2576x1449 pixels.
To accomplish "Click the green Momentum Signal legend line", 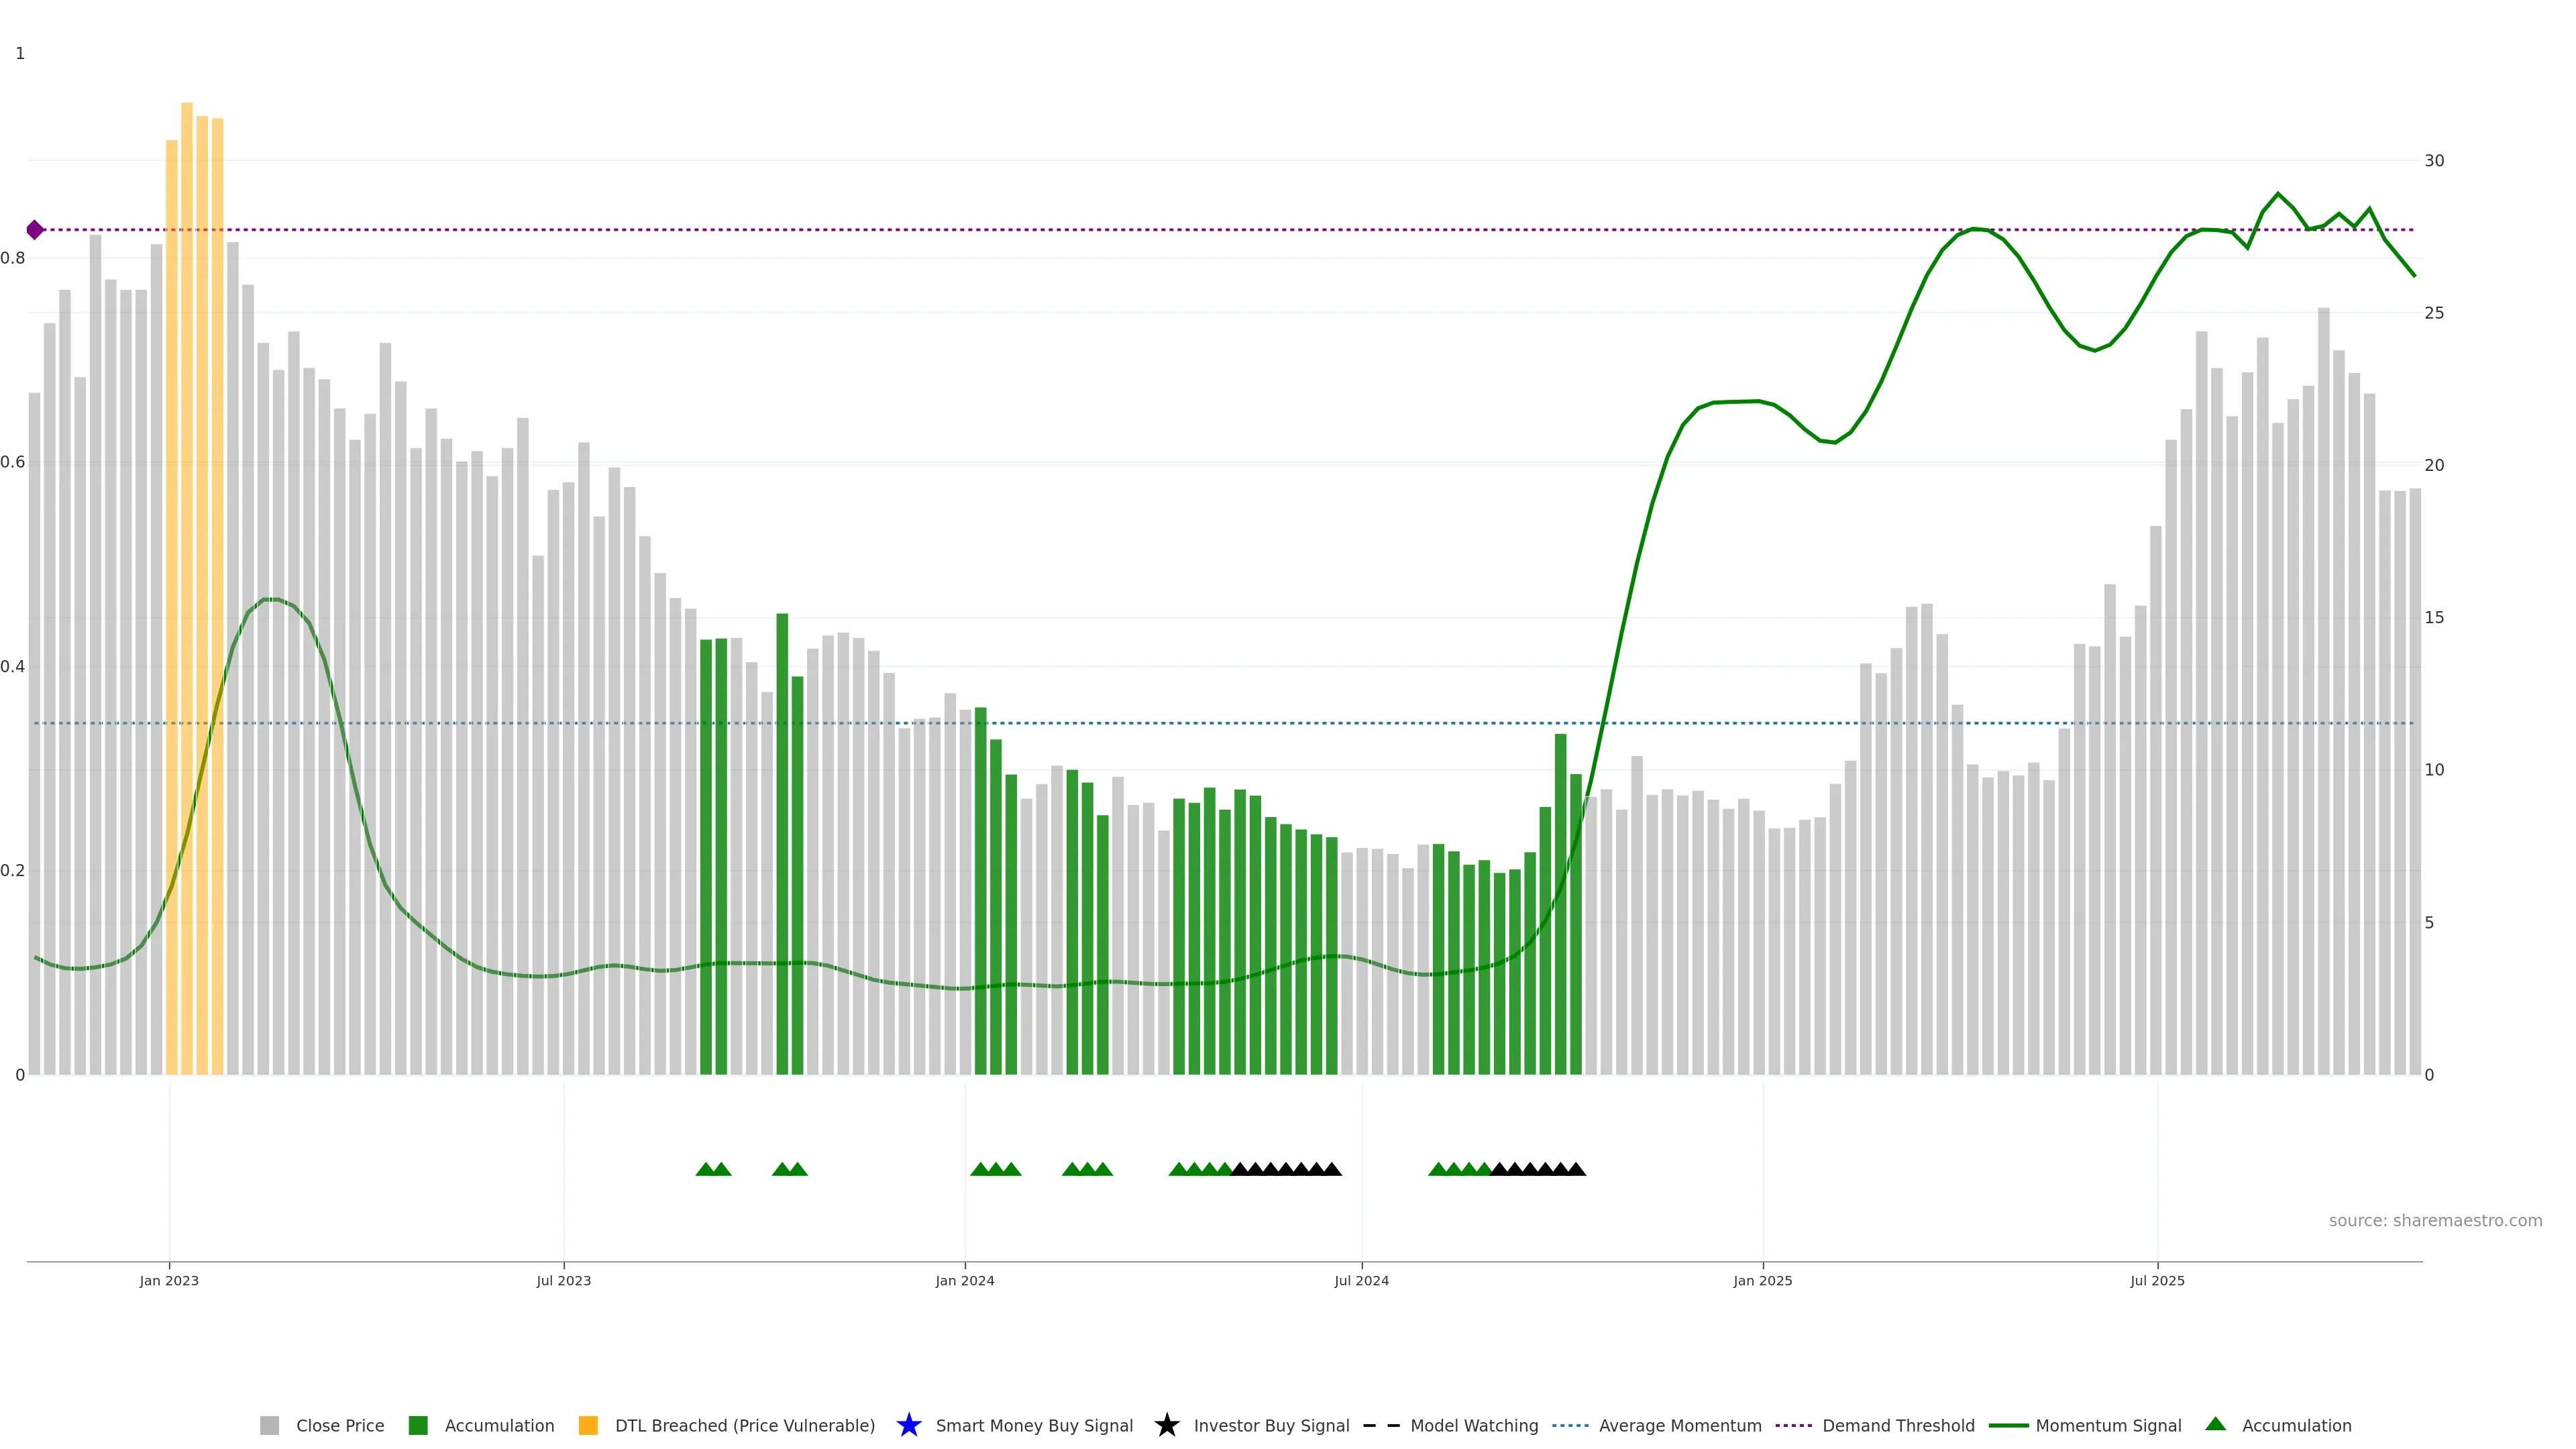I will [x=2008, y=1426].
